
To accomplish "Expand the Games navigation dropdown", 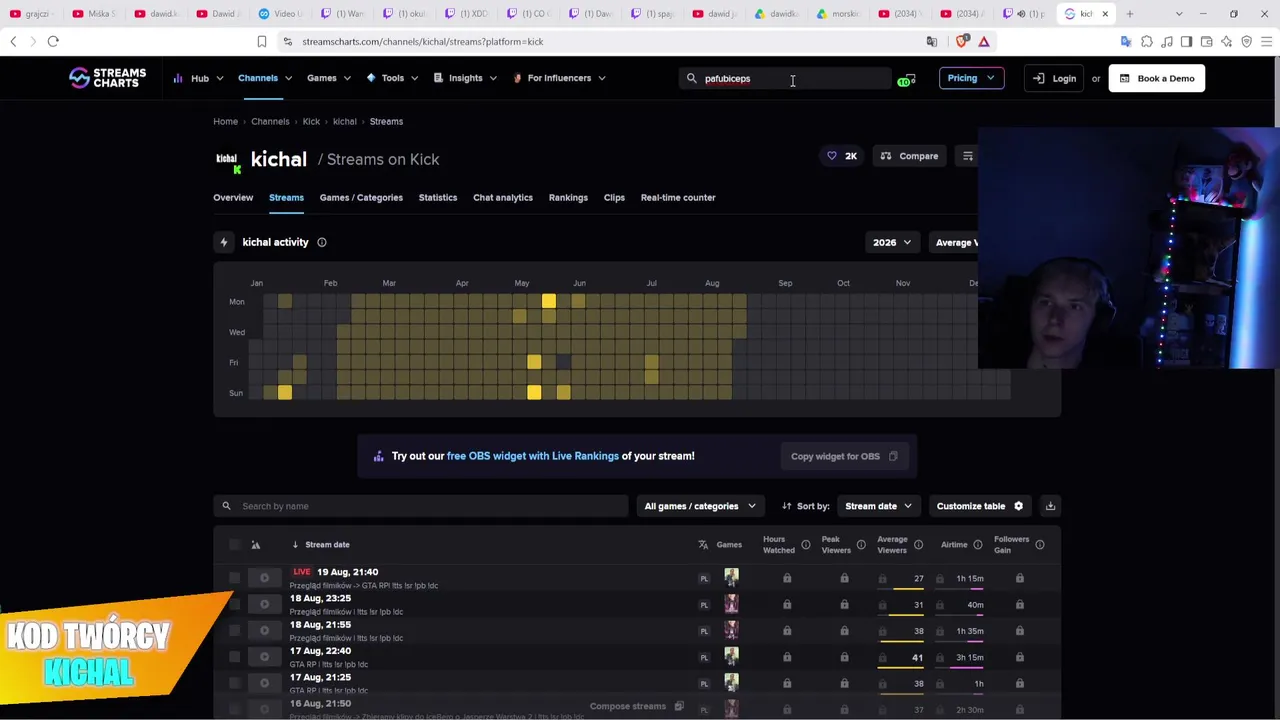I will pos(329,78).
